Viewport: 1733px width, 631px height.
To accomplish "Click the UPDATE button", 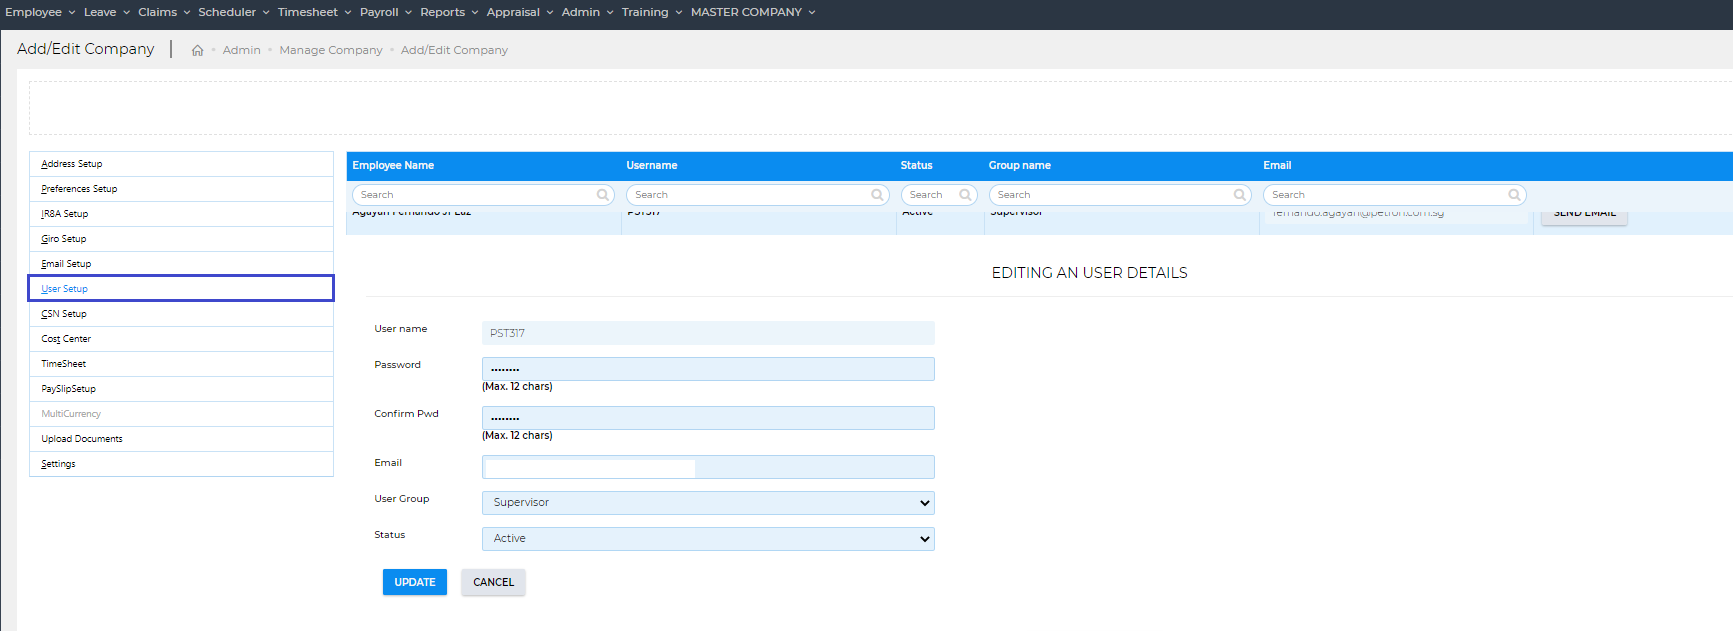I will (415, 582).
